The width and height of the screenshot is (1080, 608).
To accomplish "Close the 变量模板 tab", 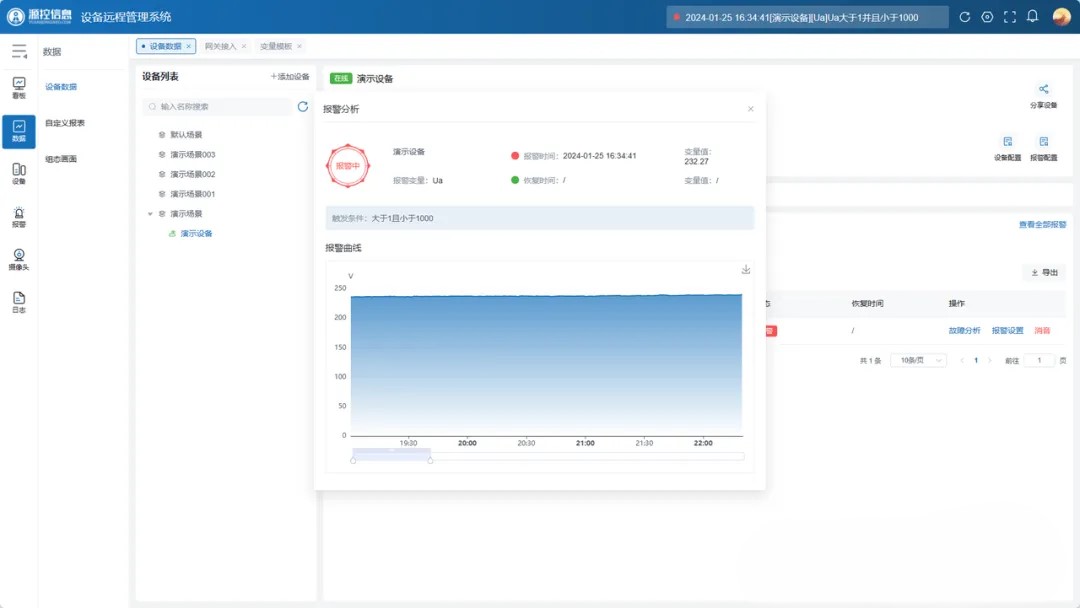I will click(x=299, y=46).
